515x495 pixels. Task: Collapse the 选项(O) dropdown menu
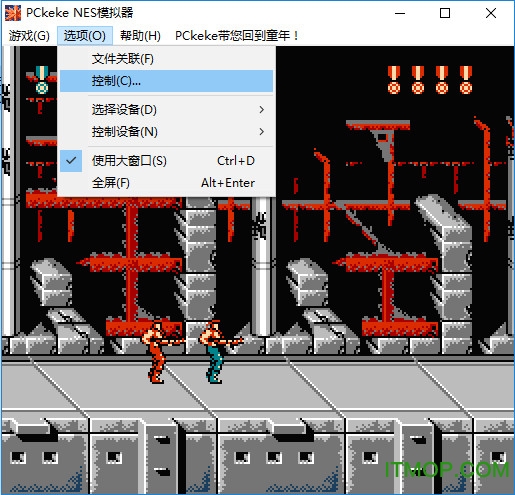[85, 36]
